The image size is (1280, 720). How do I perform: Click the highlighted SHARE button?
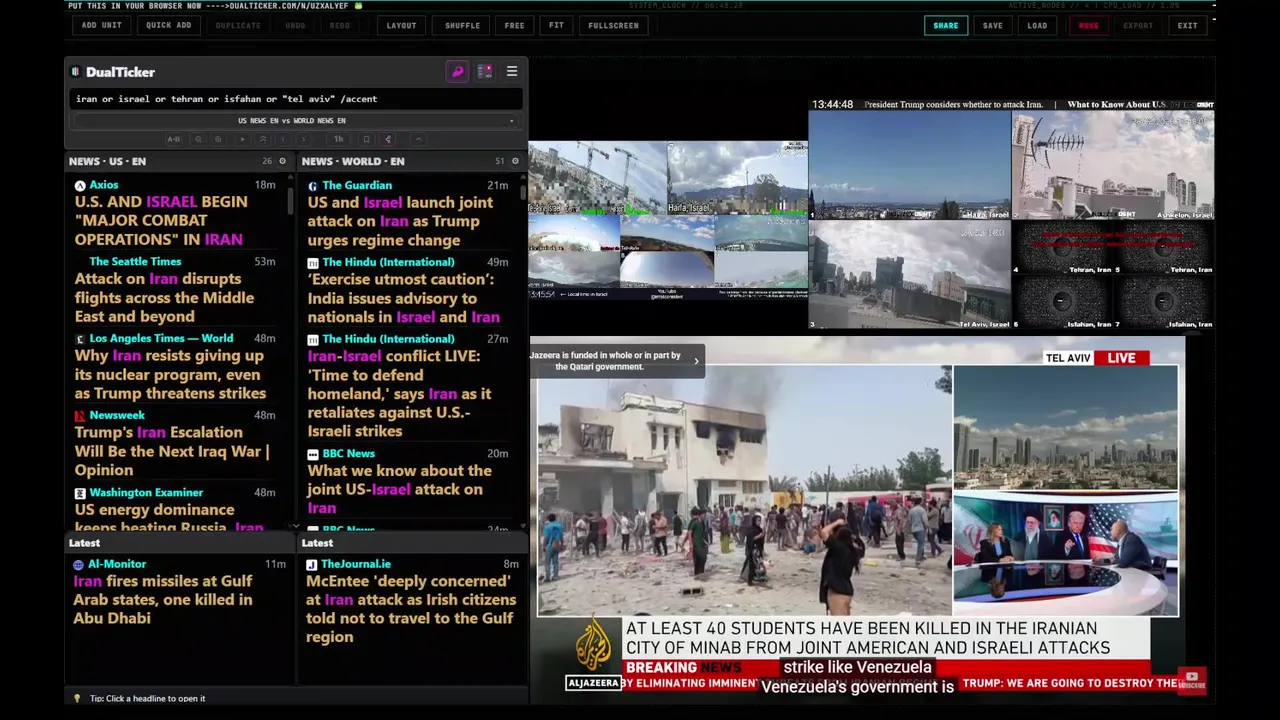point(945,25)
